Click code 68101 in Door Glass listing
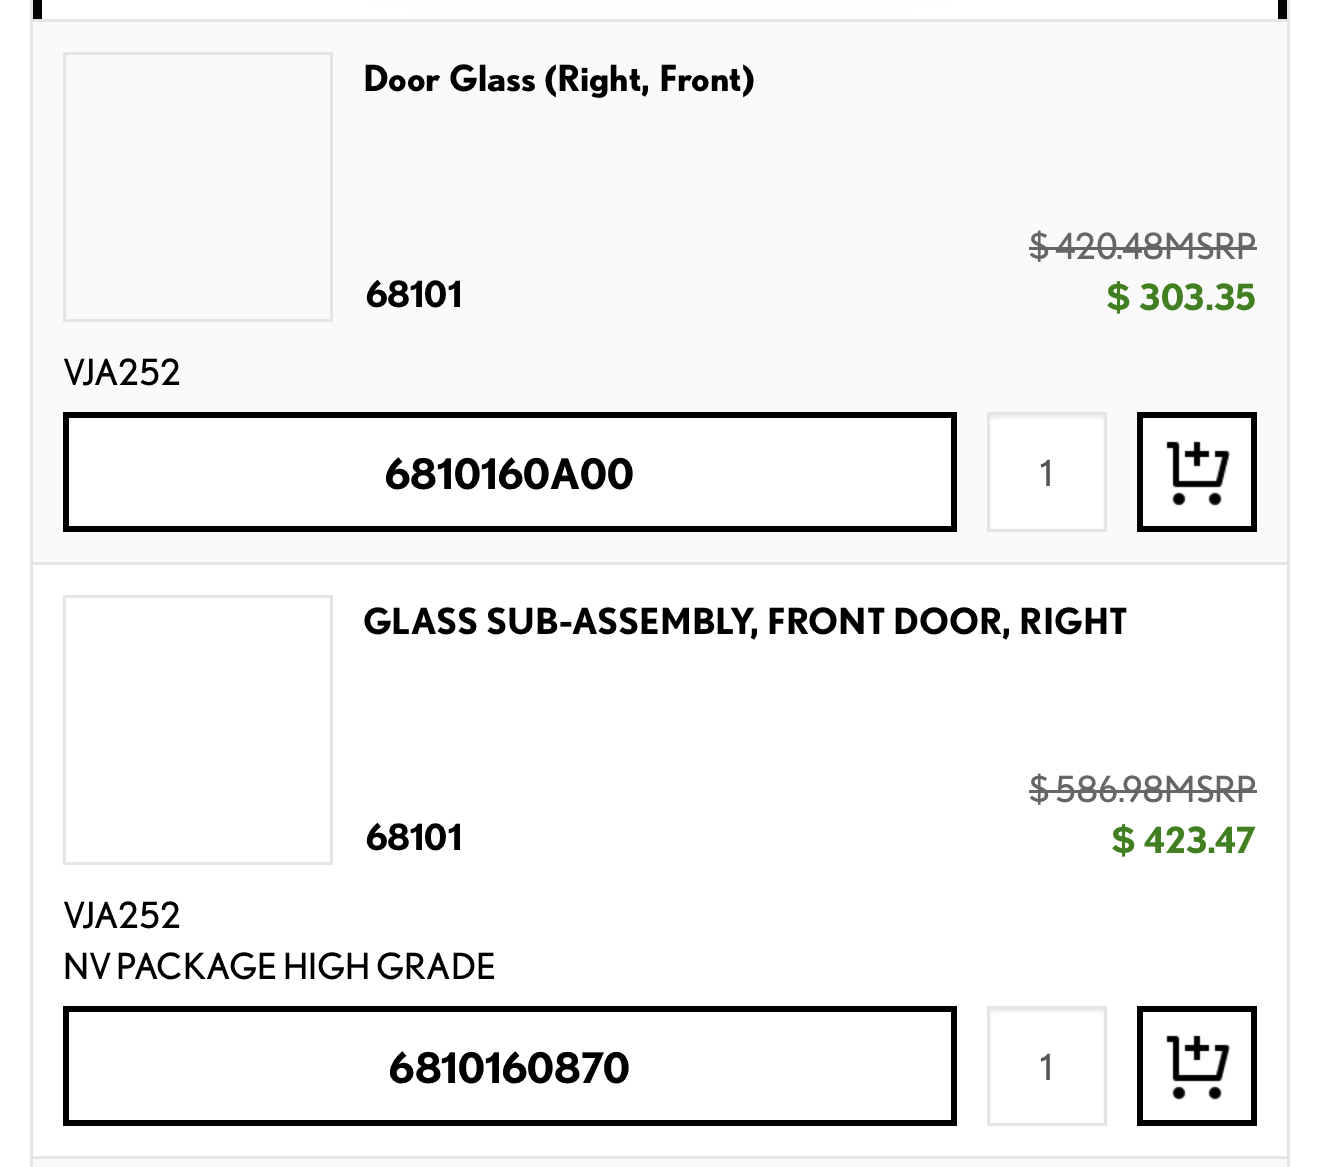The height and width of the screenshot is (1167, 1320). [x=414, y=295]
